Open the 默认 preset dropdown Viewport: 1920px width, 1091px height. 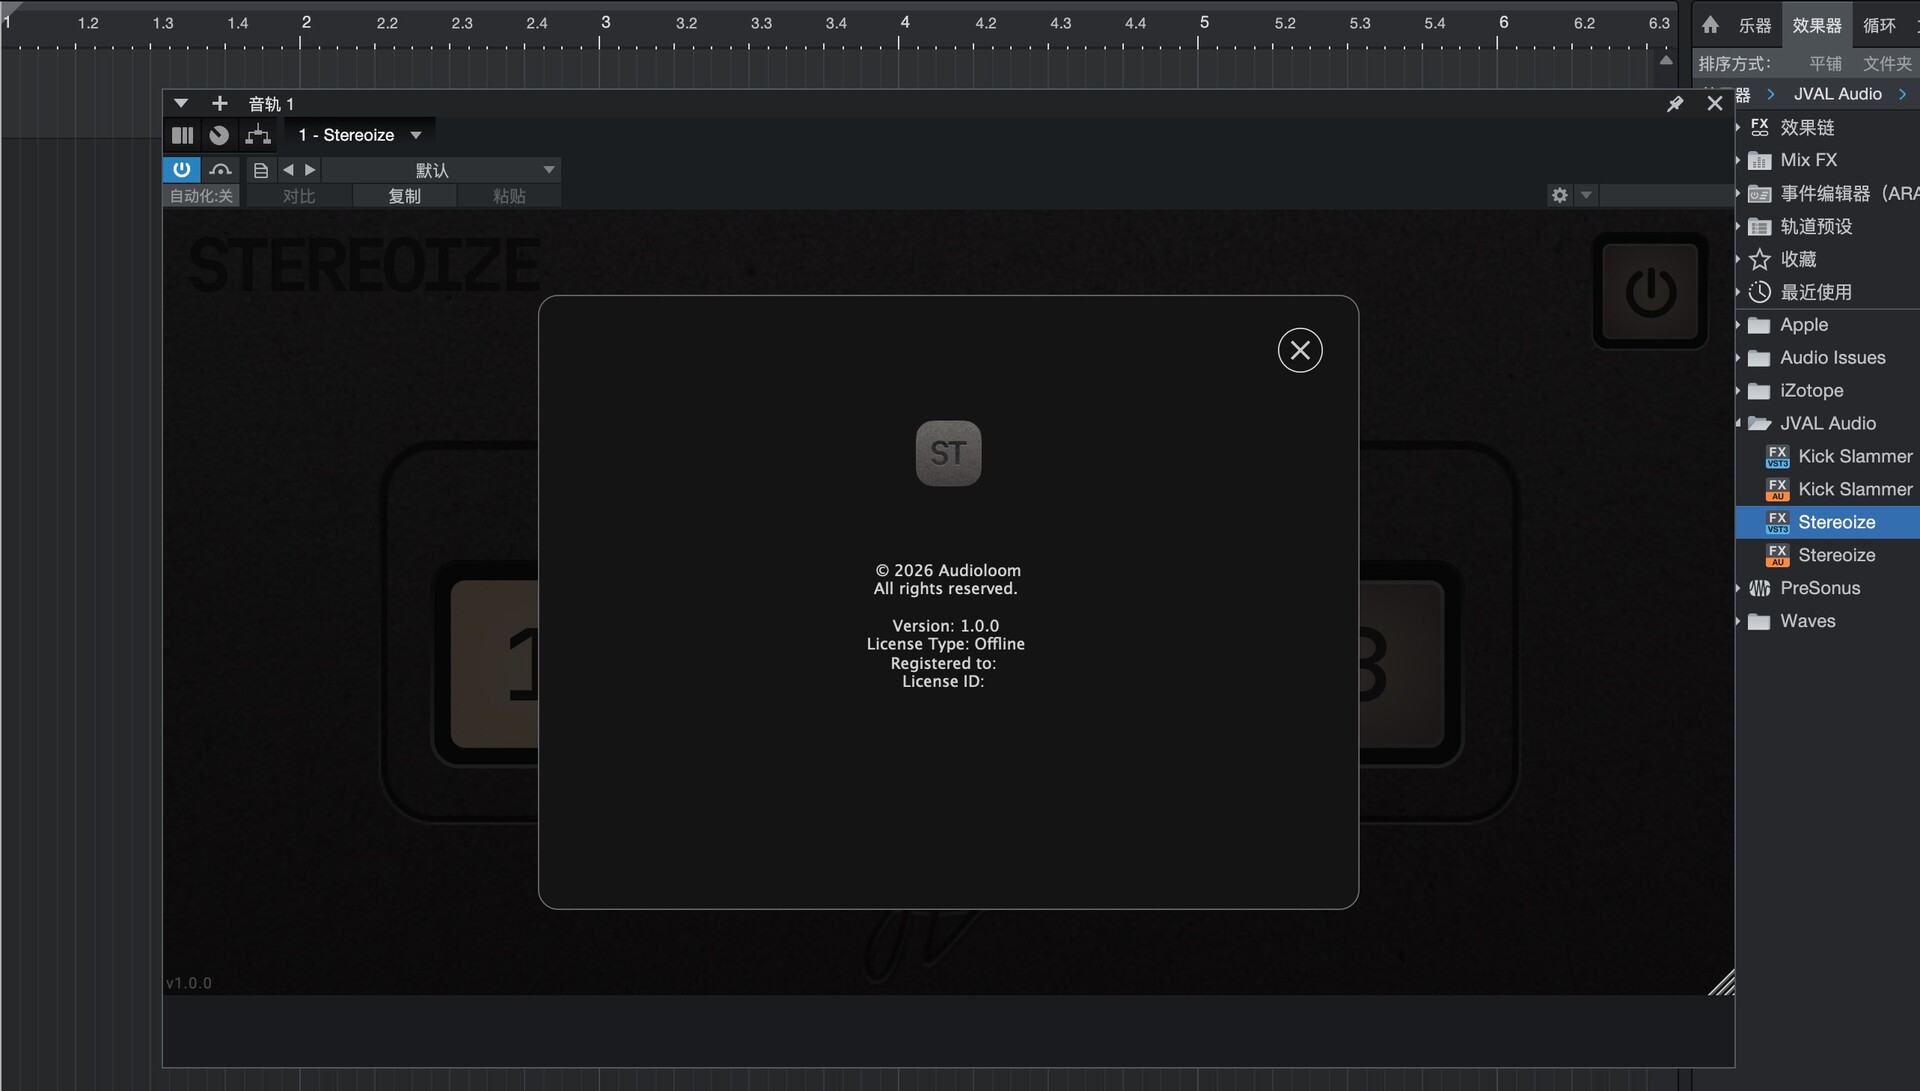(440, 170)
